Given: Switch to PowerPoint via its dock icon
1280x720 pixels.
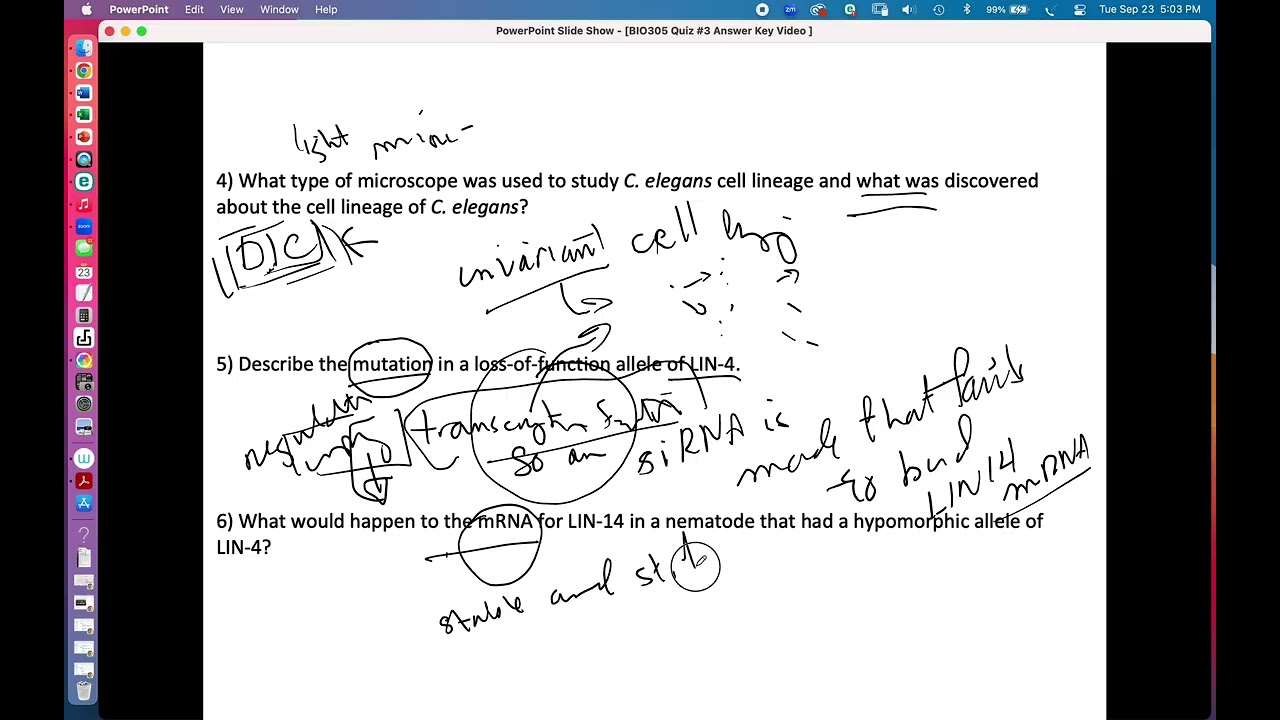Looking at the screenshot, I should tap(84, 137).
